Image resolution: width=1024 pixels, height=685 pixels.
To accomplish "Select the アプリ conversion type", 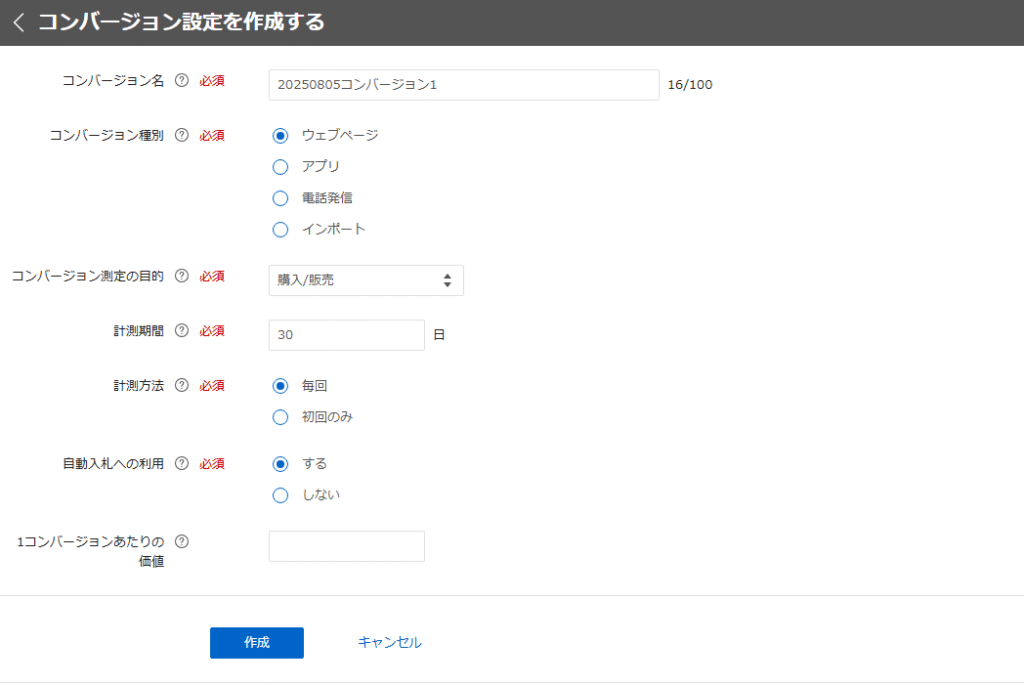I will [x=280, y=166].
